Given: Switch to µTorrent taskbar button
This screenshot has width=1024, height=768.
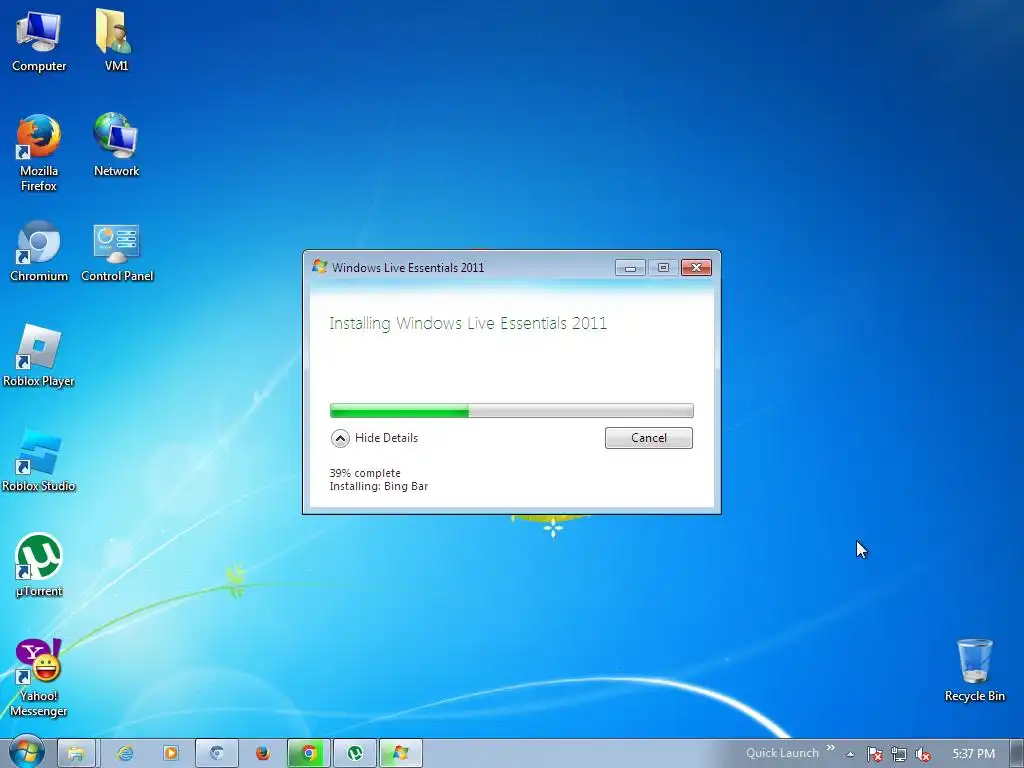Looking at the screenshot, I should click(x=355, y=753).
